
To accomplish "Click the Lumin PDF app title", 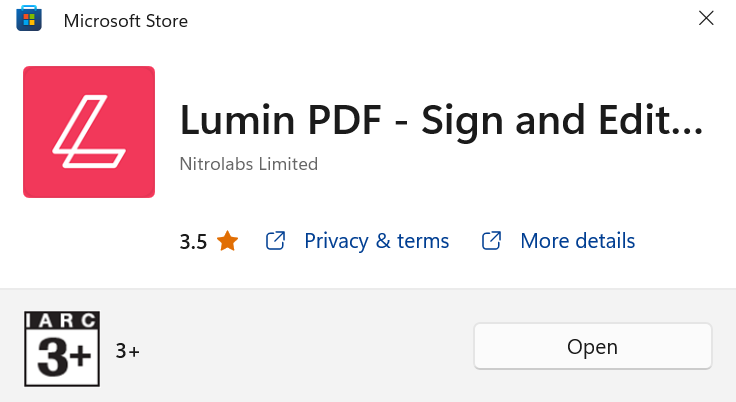I will coord(441,121).
